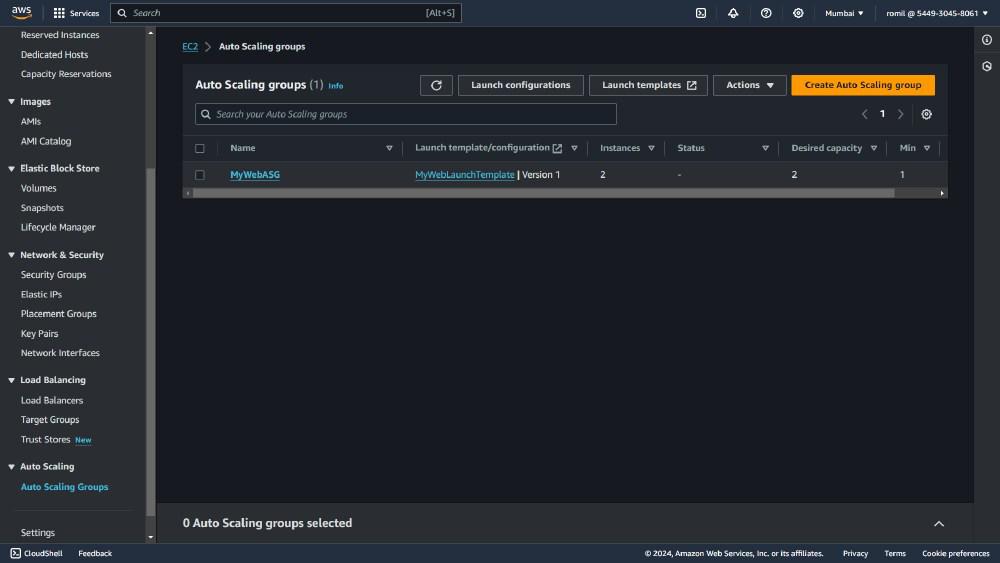Go to previous page arrow
Image resolution: width=1000 pixels, height=563 pixels.
(x=865, y=114)
